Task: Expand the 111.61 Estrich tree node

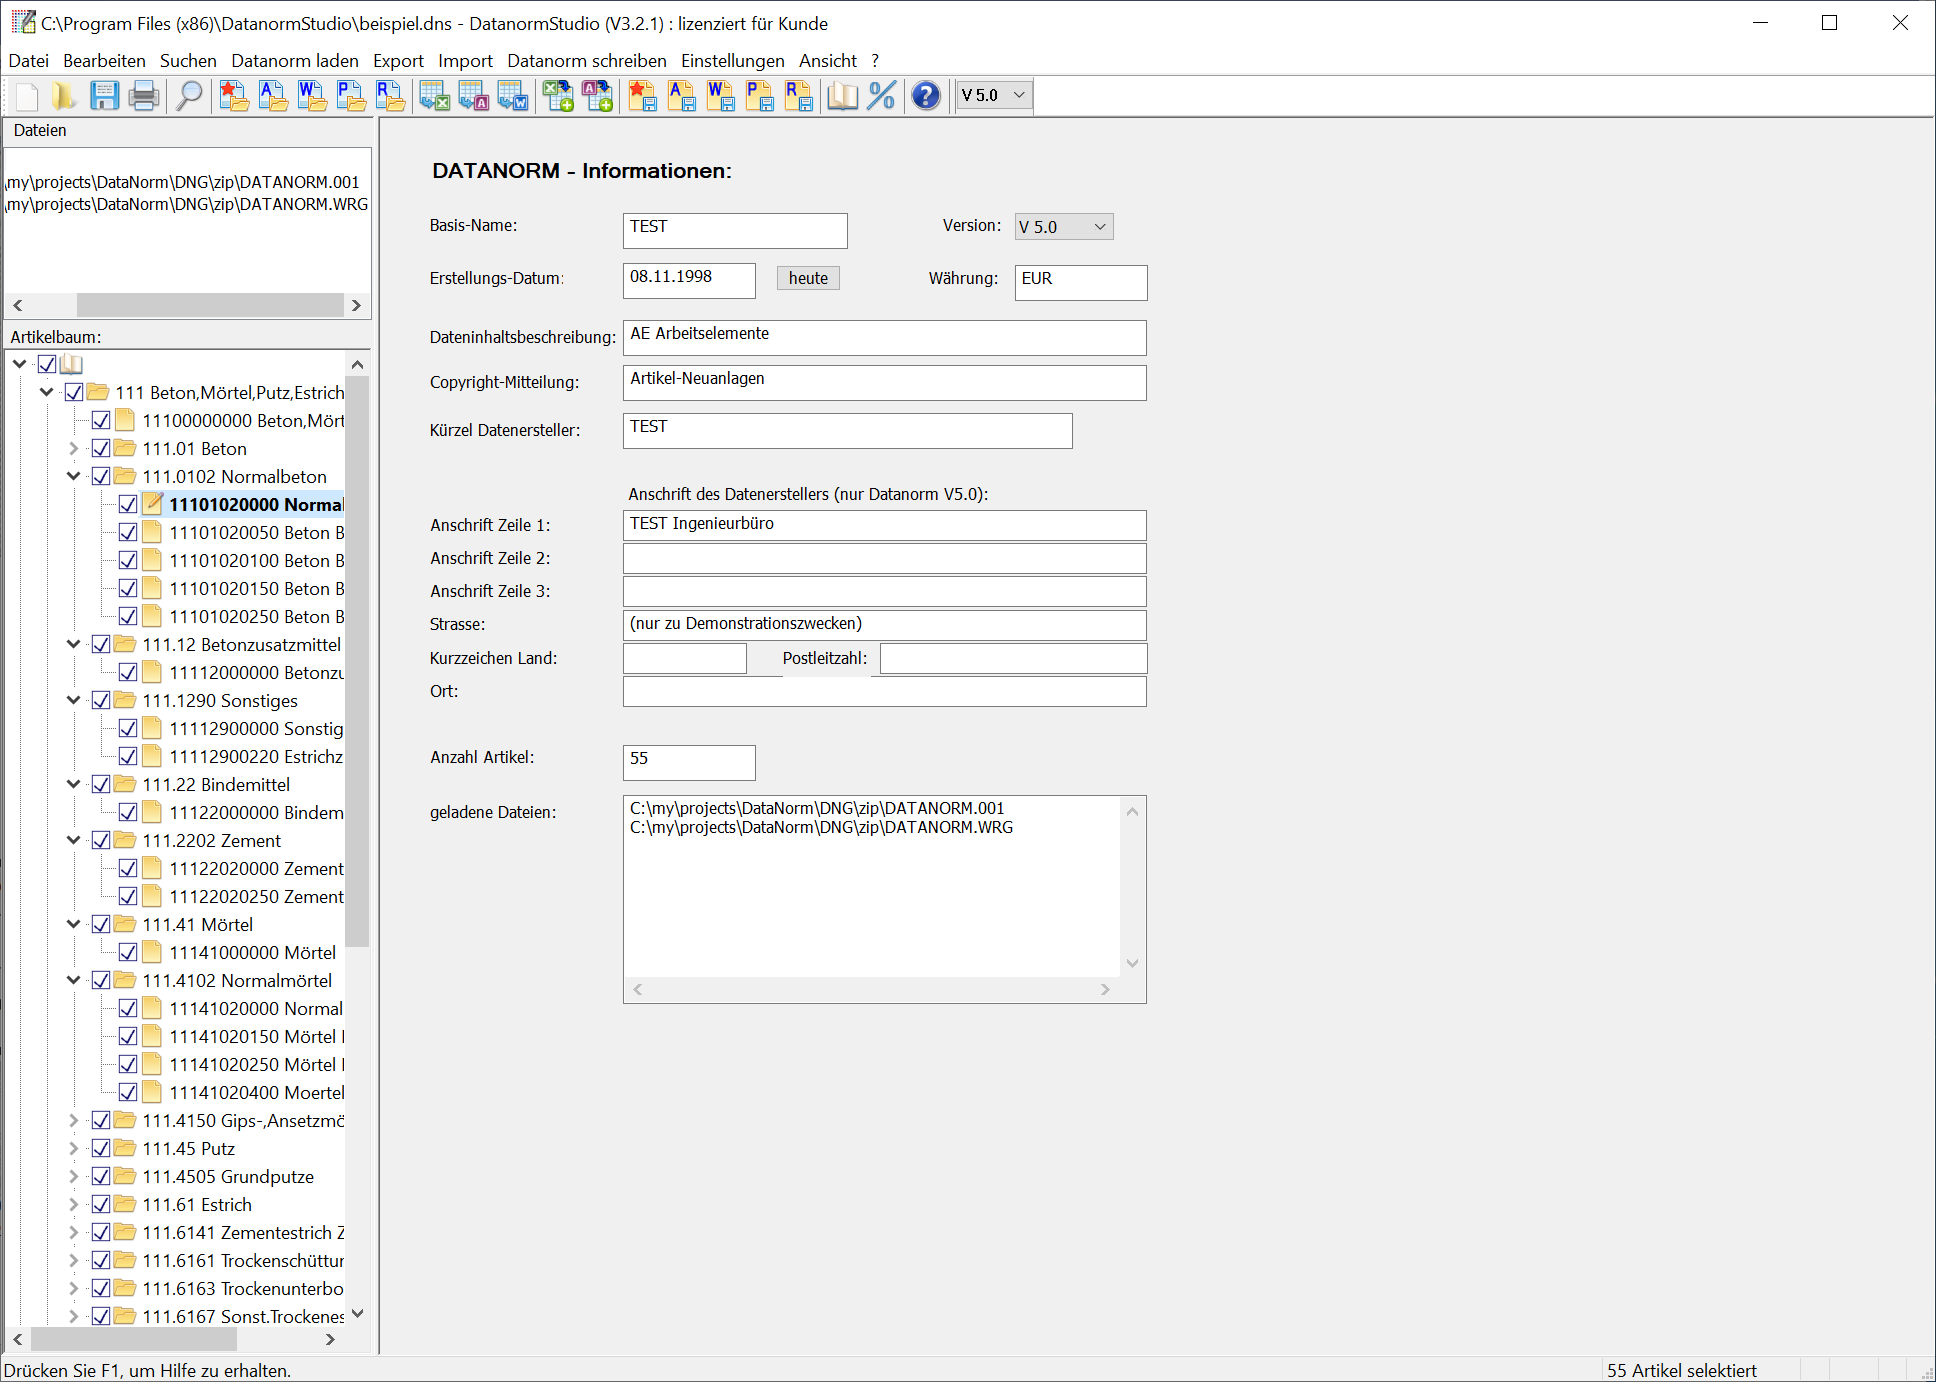Action: click(73, 1204)
